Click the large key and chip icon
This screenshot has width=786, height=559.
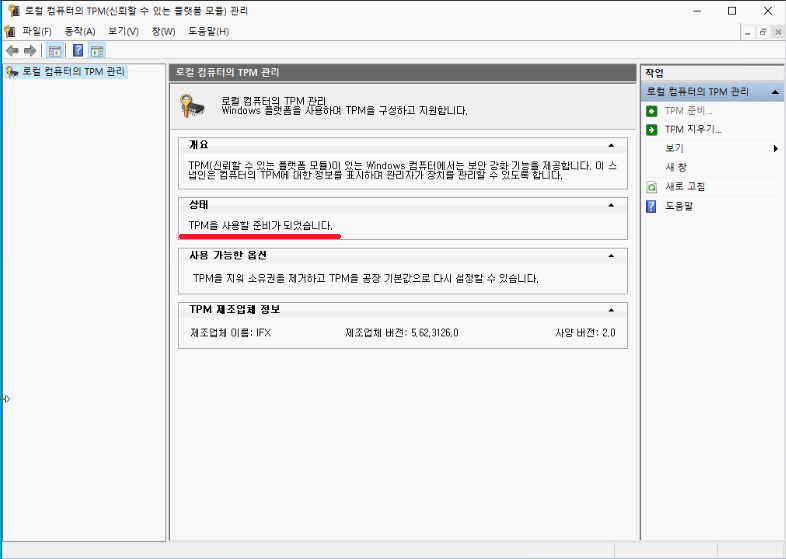[192, 106]
